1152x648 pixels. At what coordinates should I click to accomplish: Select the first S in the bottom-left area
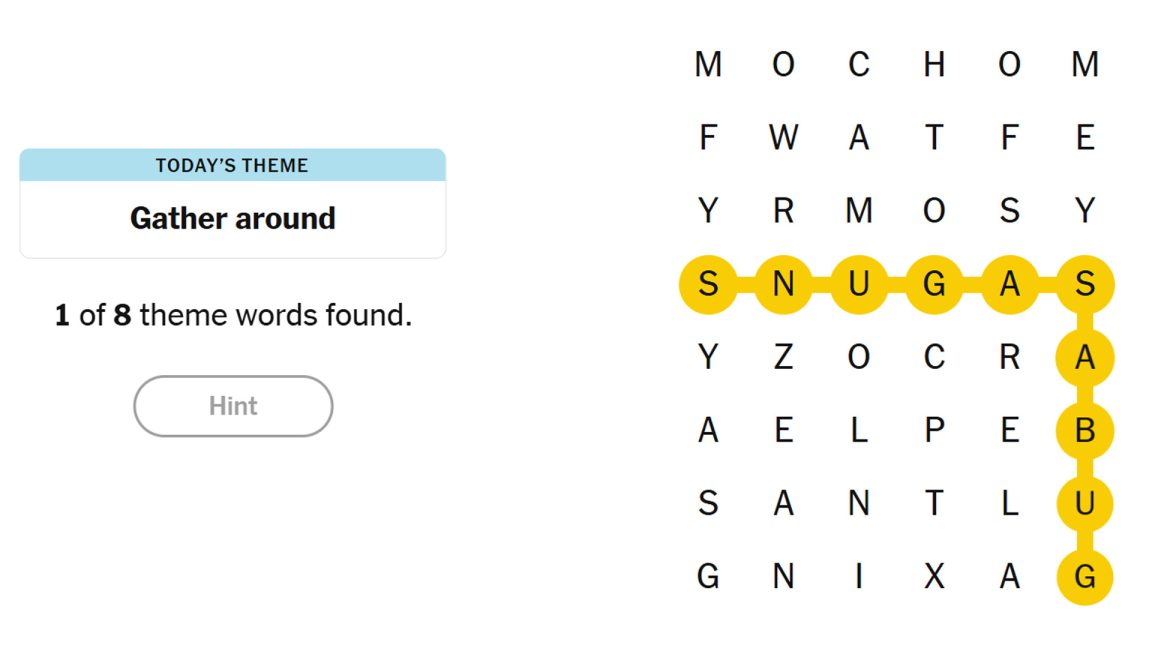[708, 504]
